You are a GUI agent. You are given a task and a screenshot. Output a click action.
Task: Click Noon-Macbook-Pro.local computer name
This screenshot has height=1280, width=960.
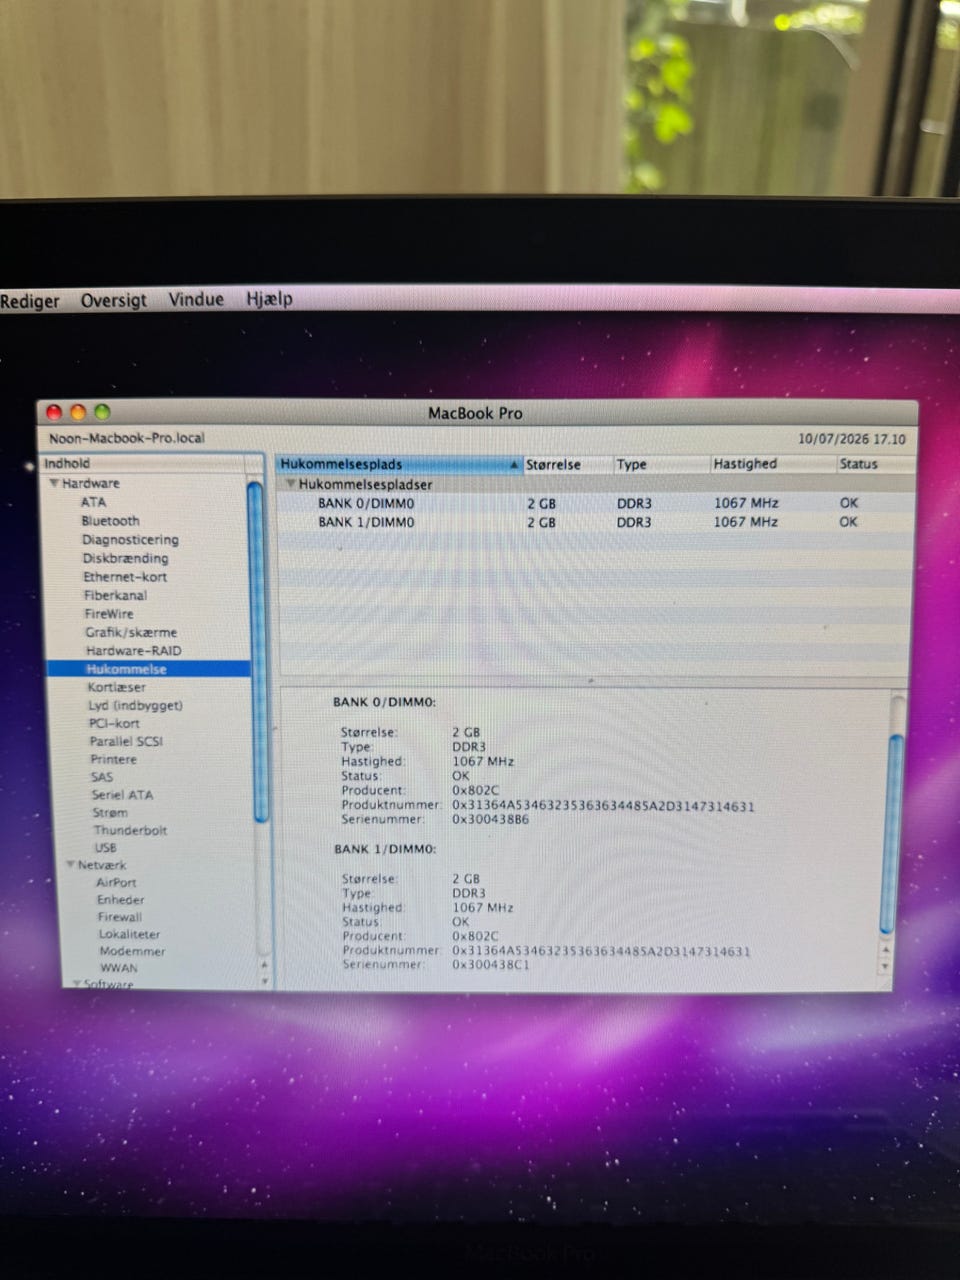(126, 438)
